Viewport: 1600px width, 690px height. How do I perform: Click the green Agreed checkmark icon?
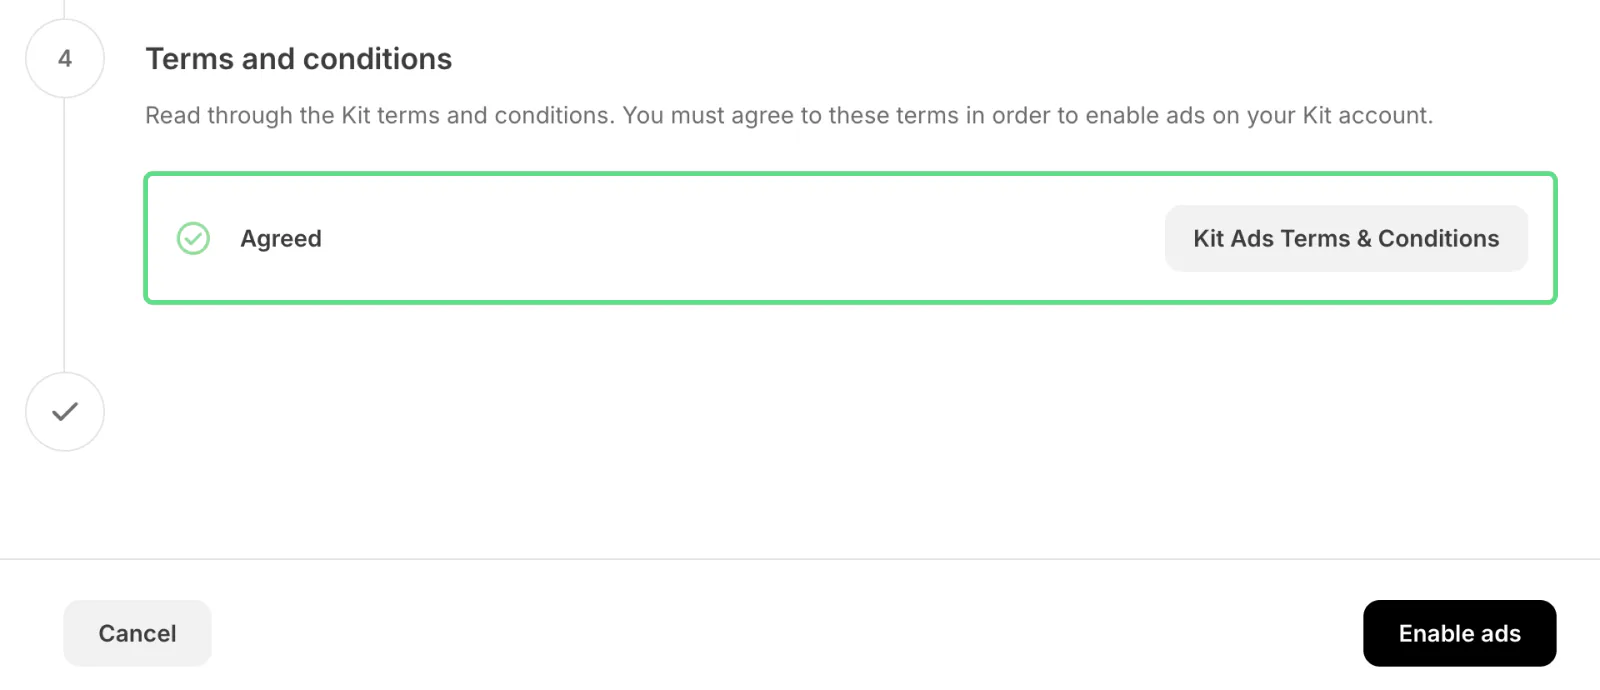click(x=193, y=238)
